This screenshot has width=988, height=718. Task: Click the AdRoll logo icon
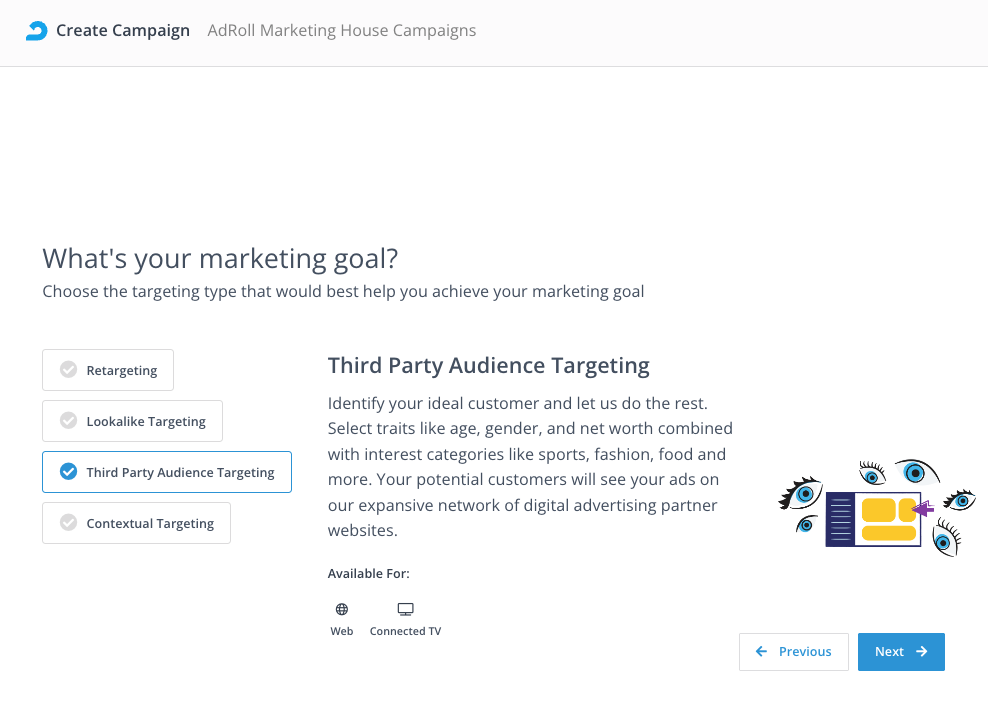point(36,31)
